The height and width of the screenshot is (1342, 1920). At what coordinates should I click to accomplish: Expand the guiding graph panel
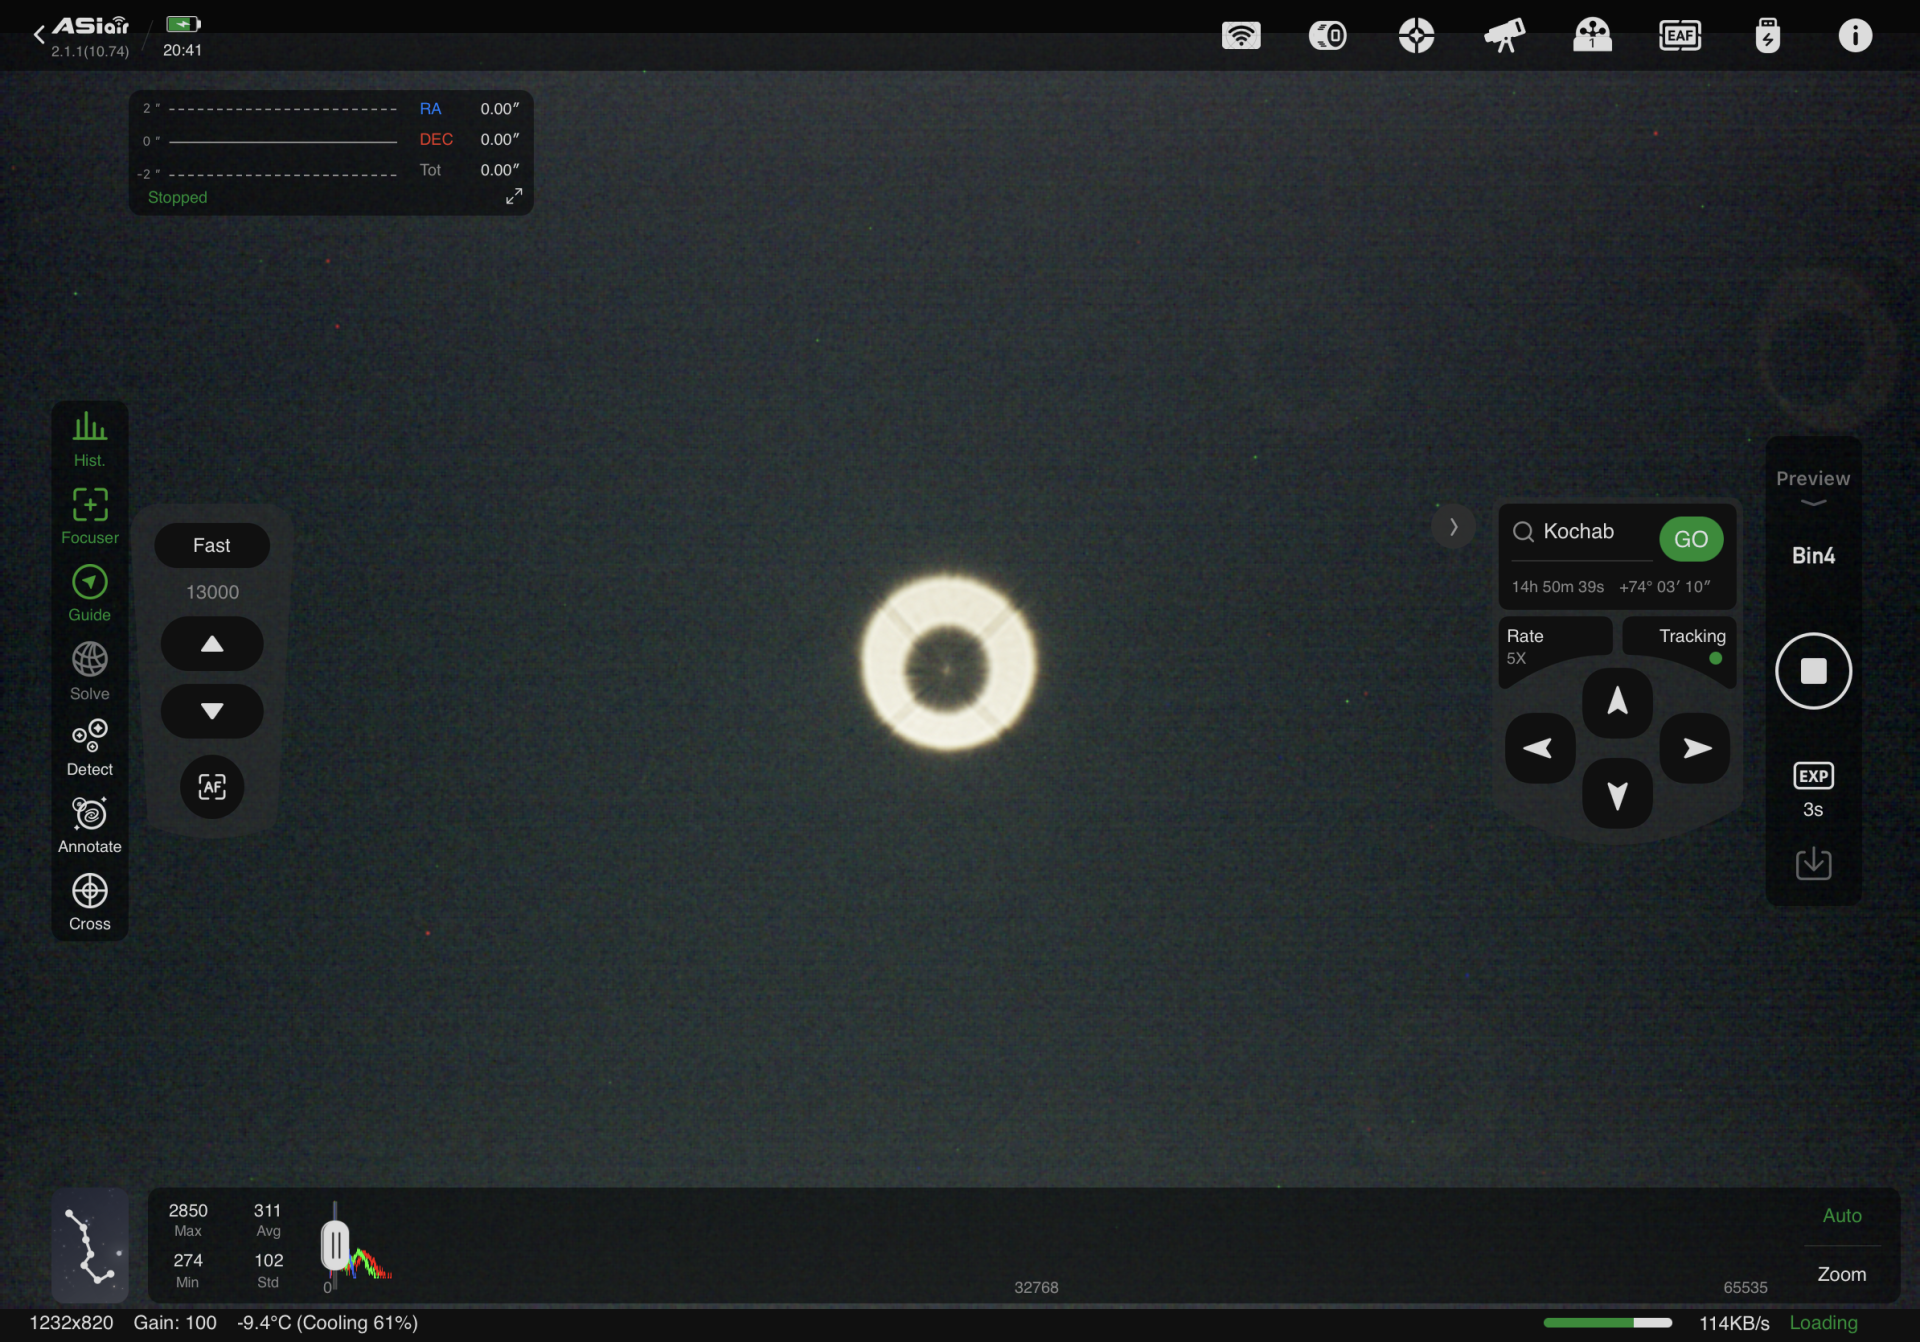pos(513,196)
